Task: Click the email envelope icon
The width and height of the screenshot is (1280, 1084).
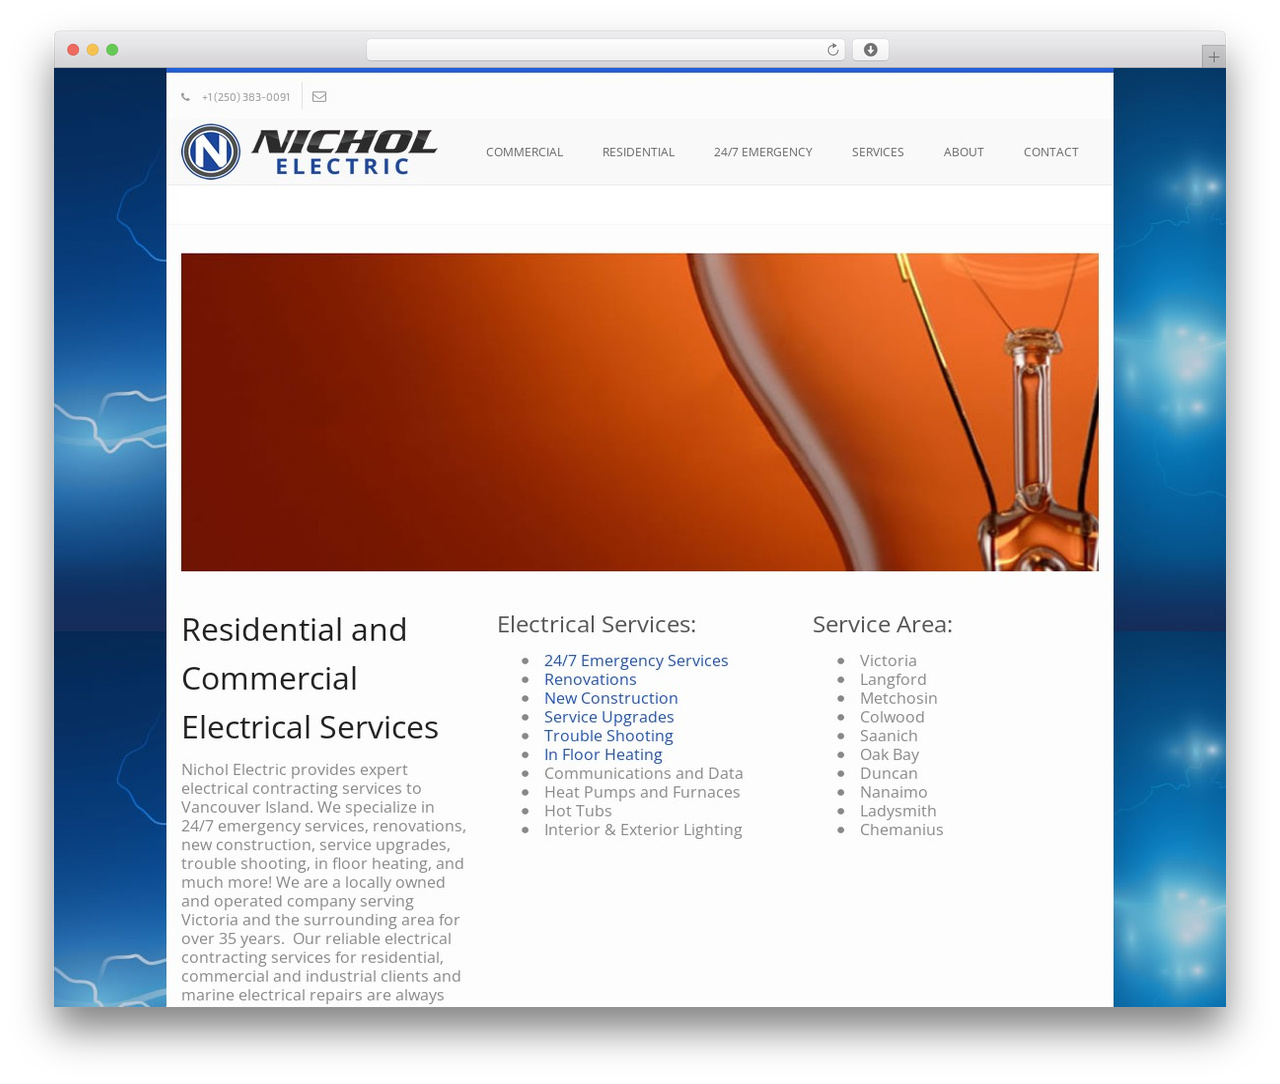Action: tap(319, 97)
